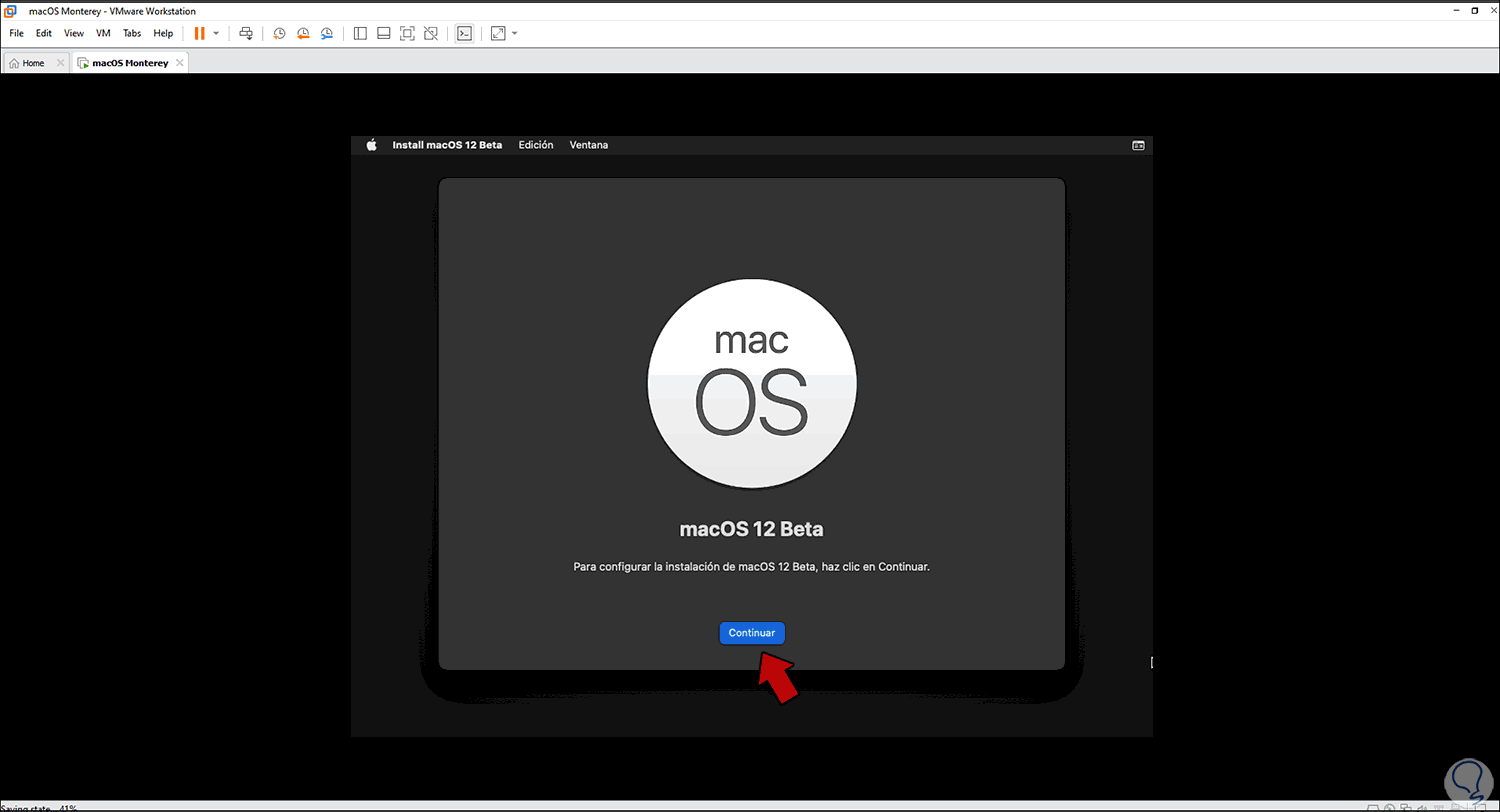
Task: Revert the VM to the previous snapshot
Action: pyautogui.click(x=303, y=33)
